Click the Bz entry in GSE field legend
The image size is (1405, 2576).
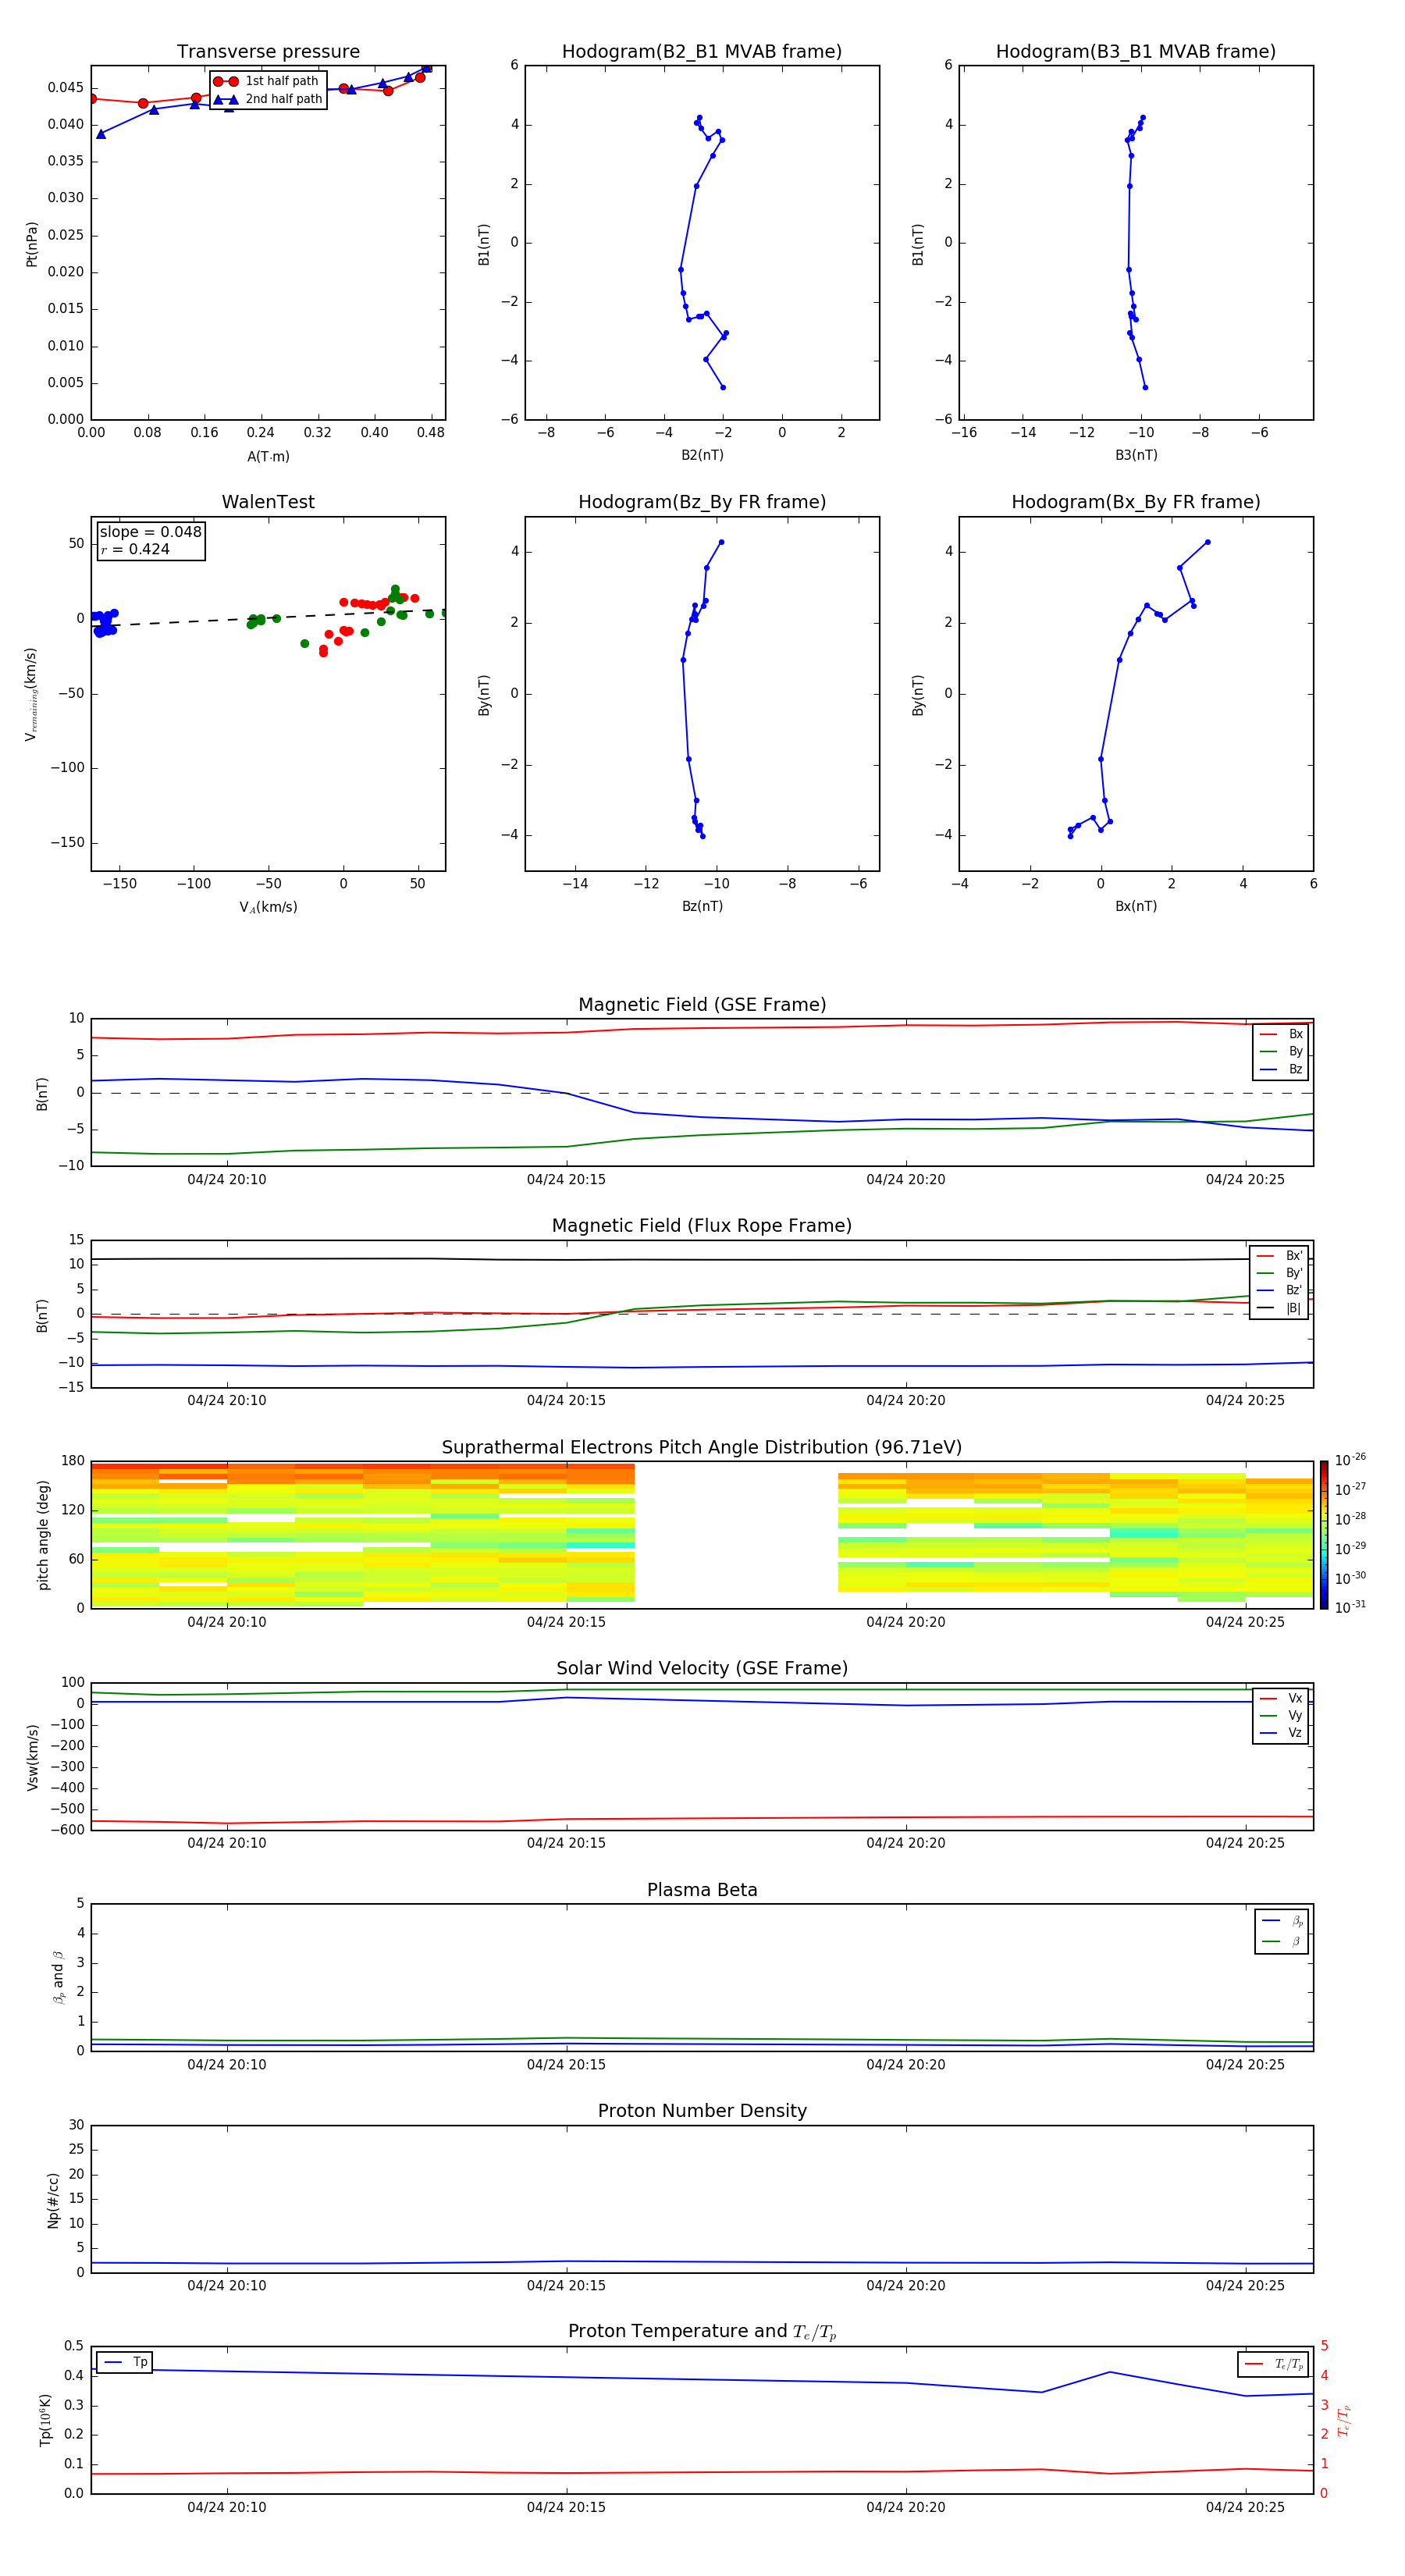point(1281,1070)
